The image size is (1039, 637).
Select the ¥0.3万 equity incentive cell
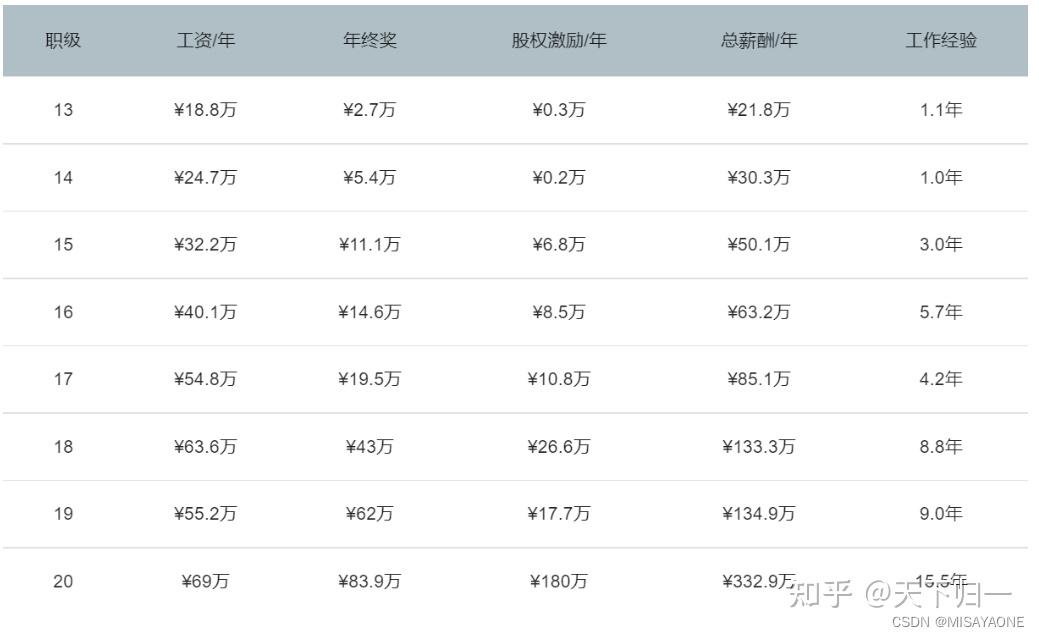click(559, 110)
